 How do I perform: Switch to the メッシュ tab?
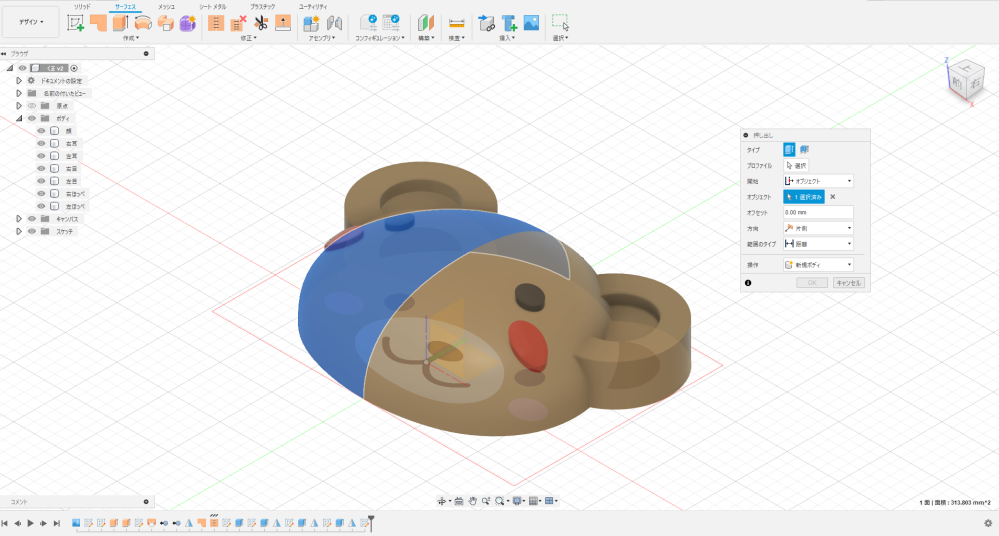click(166, 6)
